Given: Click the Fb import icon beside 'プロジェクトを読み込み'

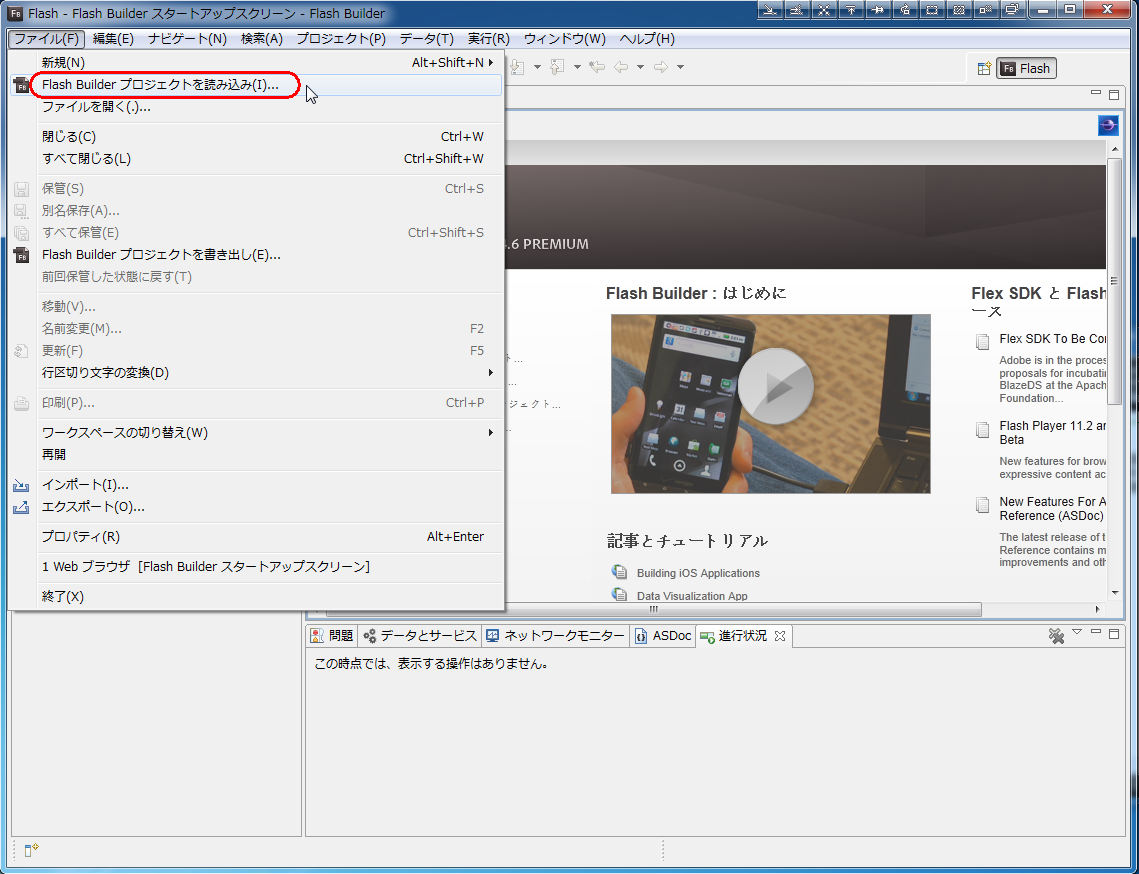Looking at the screenshot, I should click(x=22, y=86).
